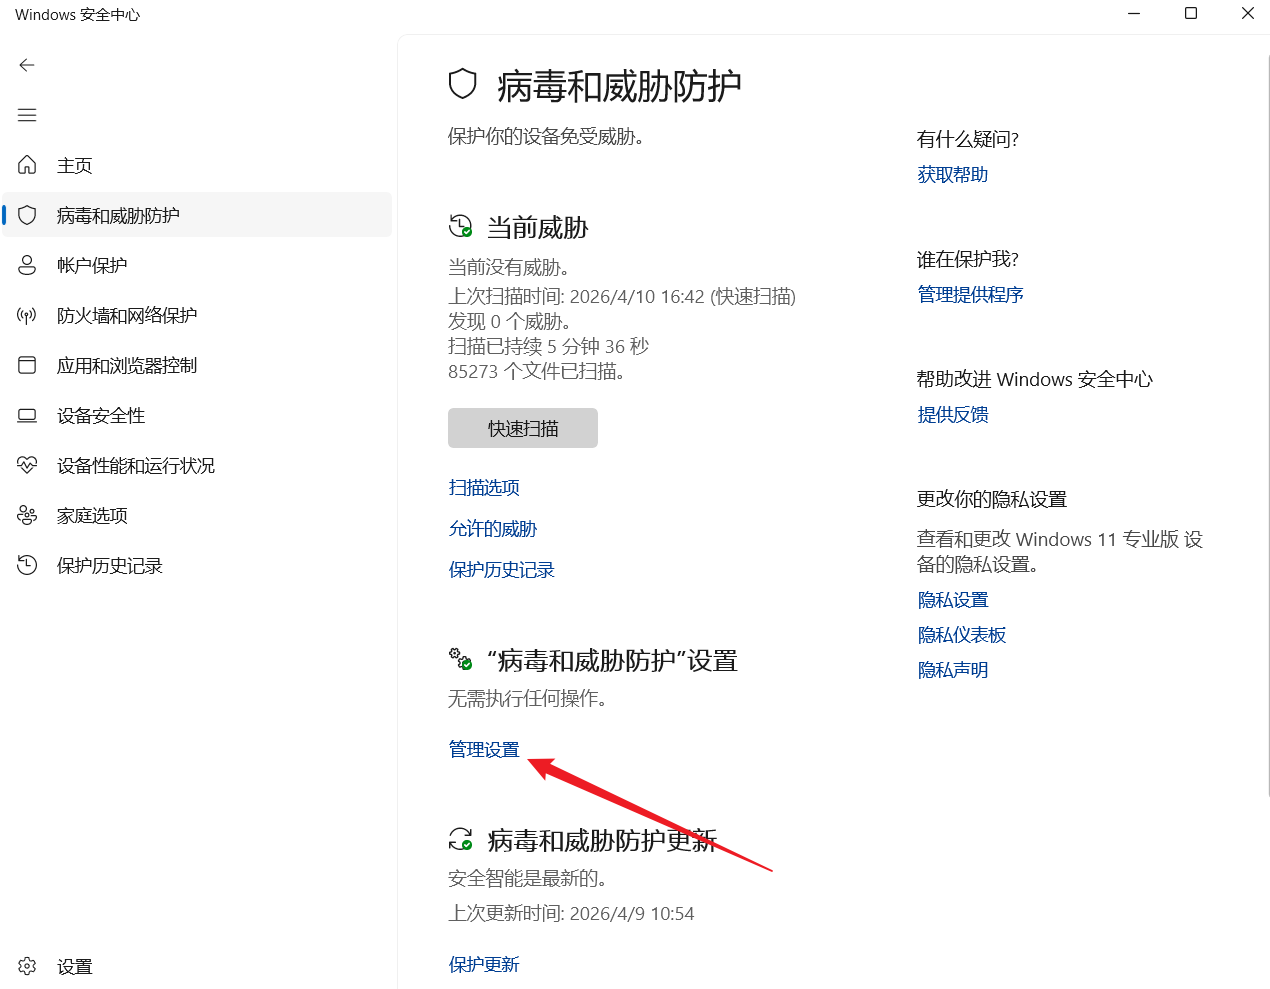Click the 扫描已持续 5 分钟 36 秒 text

click(549, 346)
